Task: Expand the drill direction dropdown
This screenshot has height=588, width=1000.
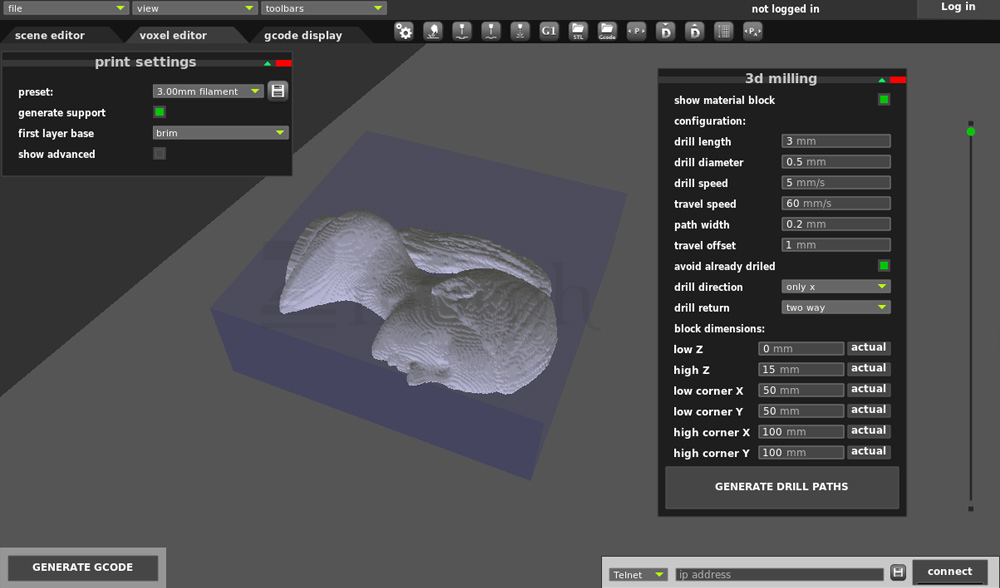Action: [x=836, y=287]
